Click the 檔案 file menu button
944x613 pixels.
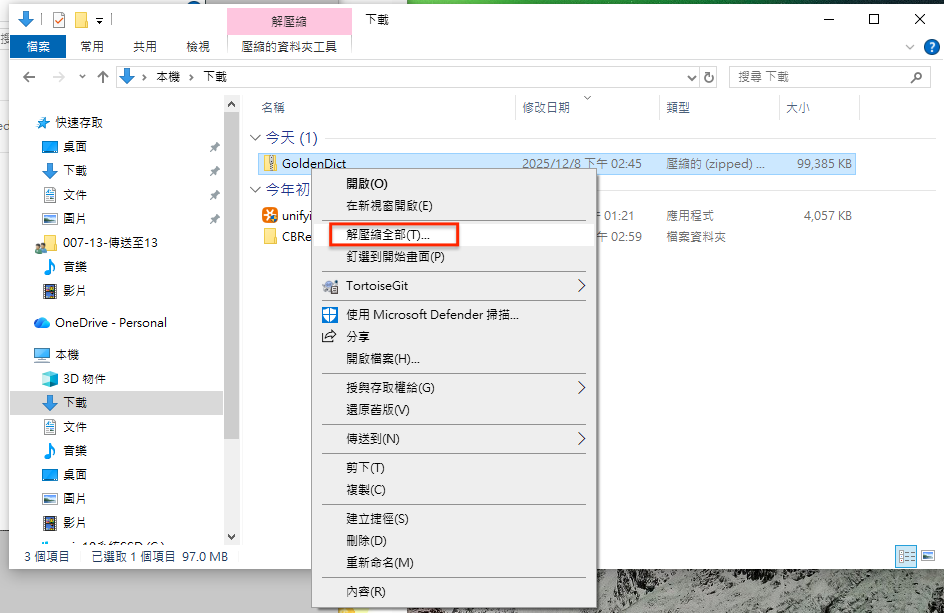(x=38, y=46)
